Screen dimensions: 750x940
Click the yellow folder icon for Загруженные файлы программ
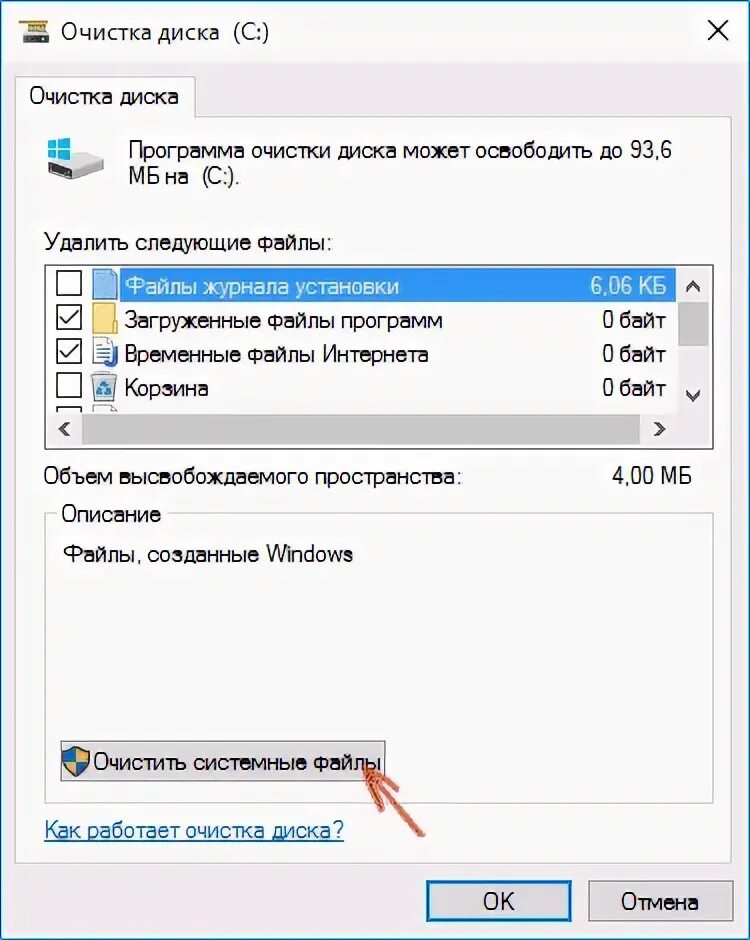click(x=104, y=318)
